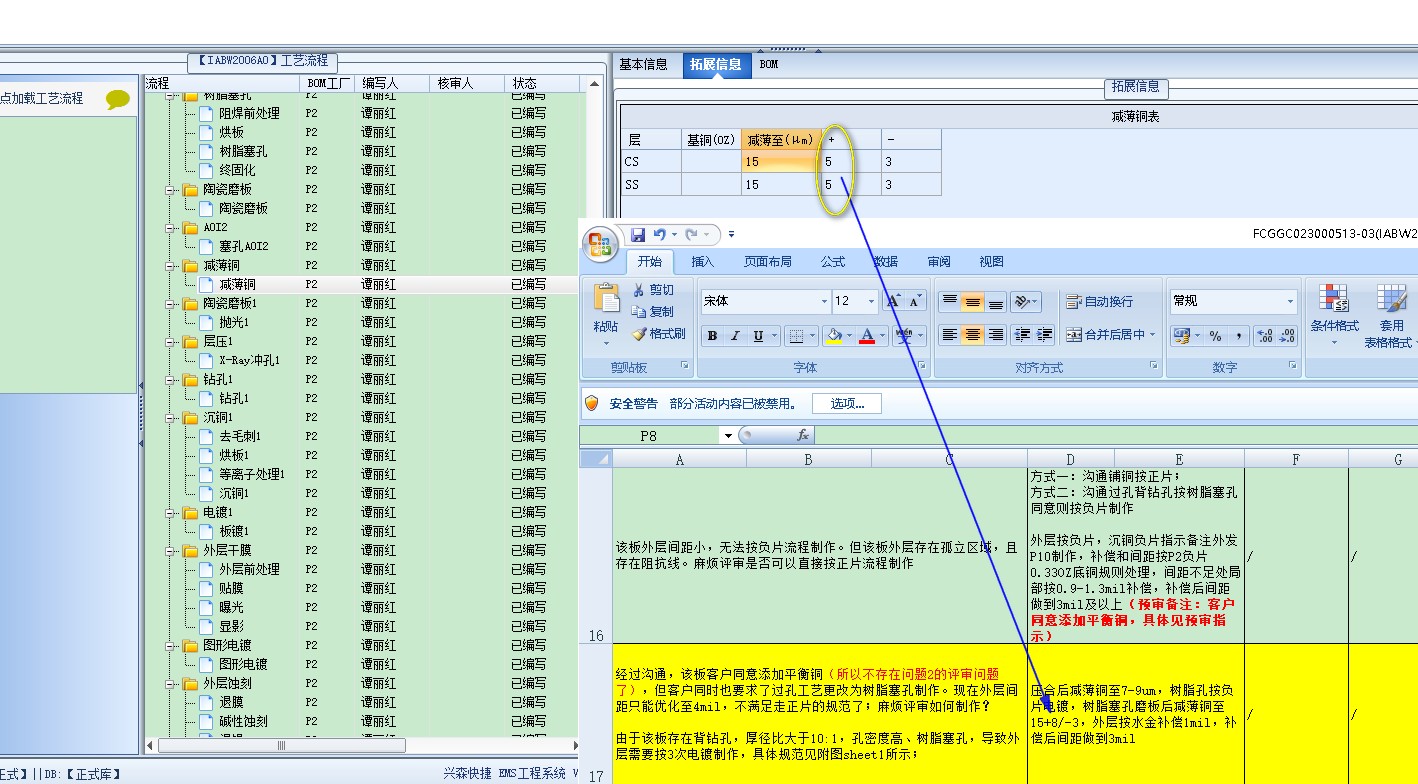Toggle Bold formatting in Excel
The height and width of the screenshot is (784, 1418).
(x=712, y=335)
